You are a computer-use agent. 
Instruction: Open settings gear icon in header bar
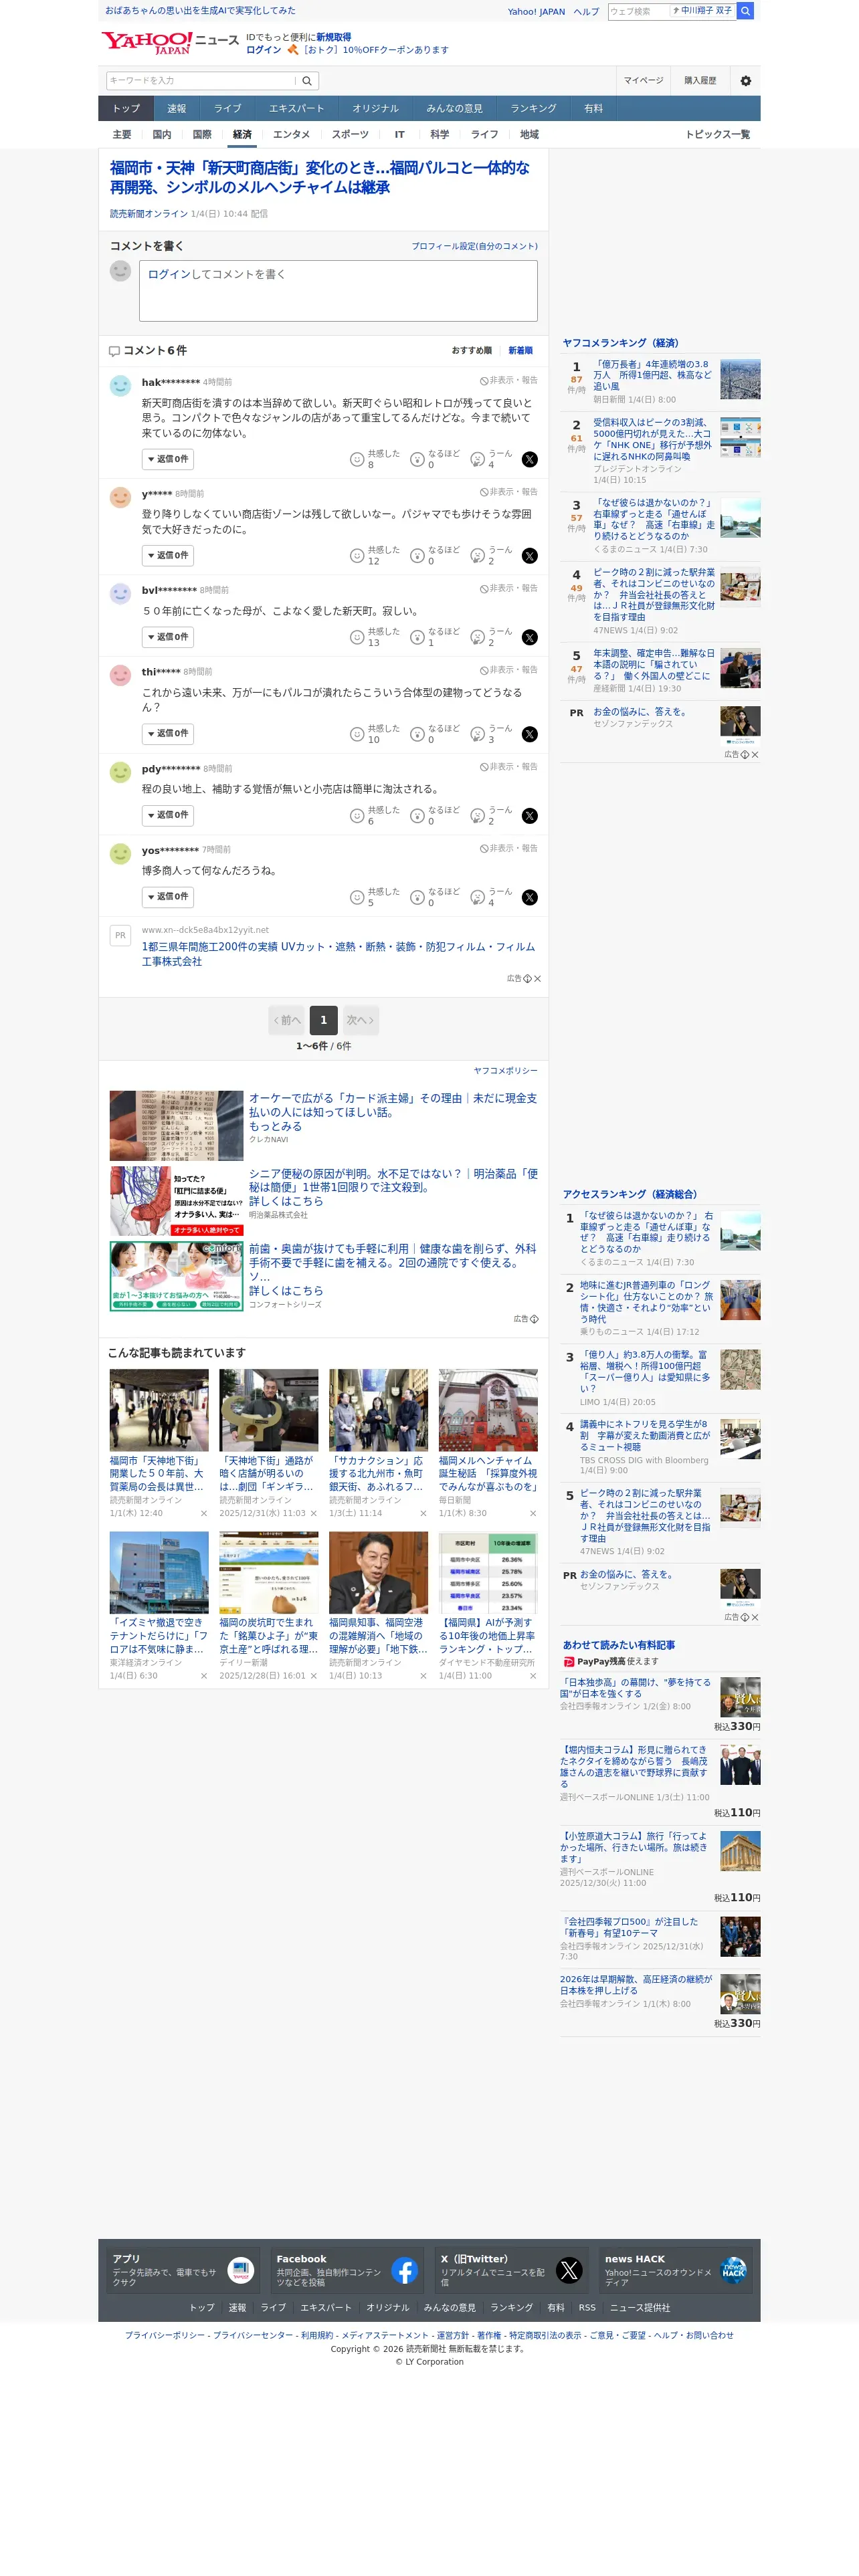tap(745, 81)
